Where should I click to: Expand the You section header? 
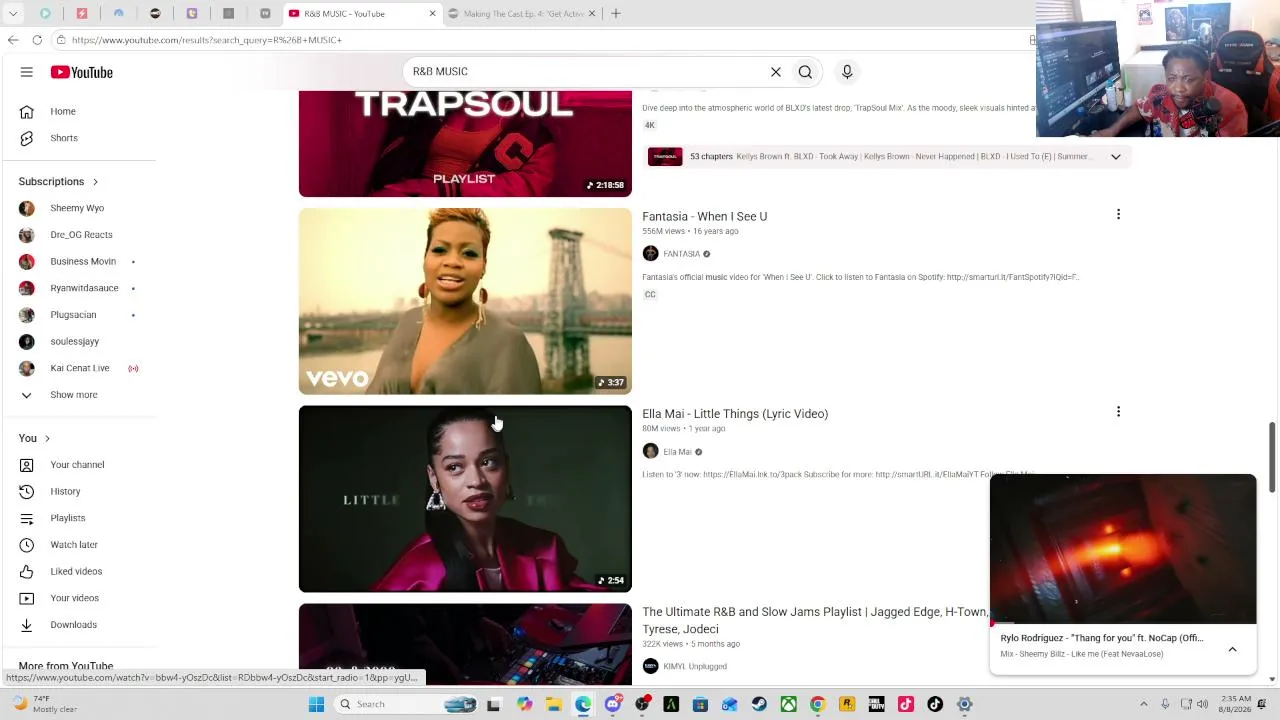34,438
